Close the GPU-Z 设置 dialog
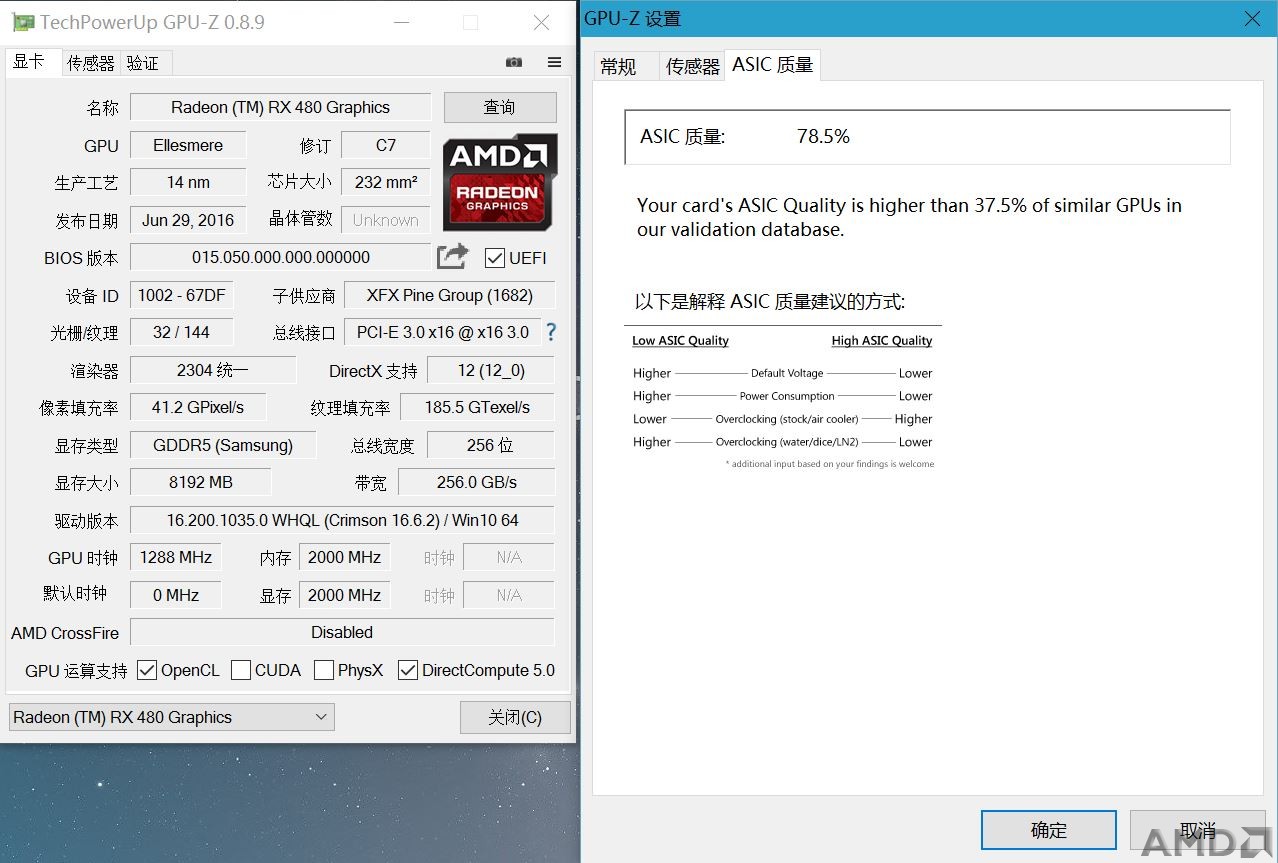This screenshot has width=1278, height=863. pyautogui.click(x=1252, y=19)
